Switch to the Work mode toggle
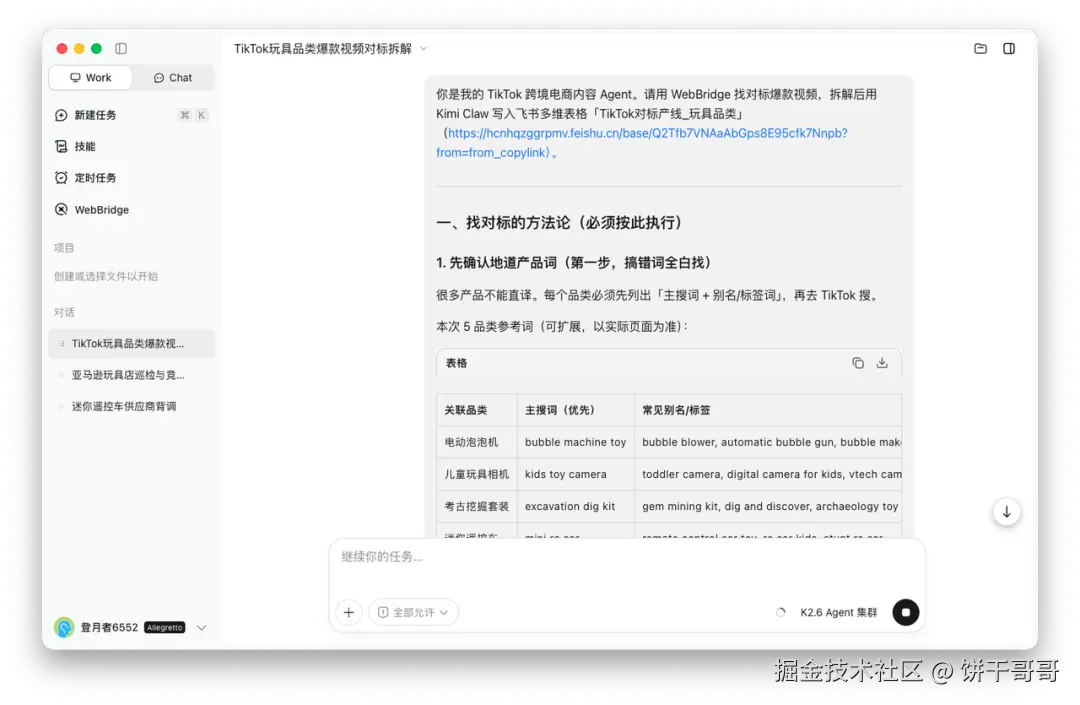Viewport: 1080px width, 705px height. click(90, 78)
